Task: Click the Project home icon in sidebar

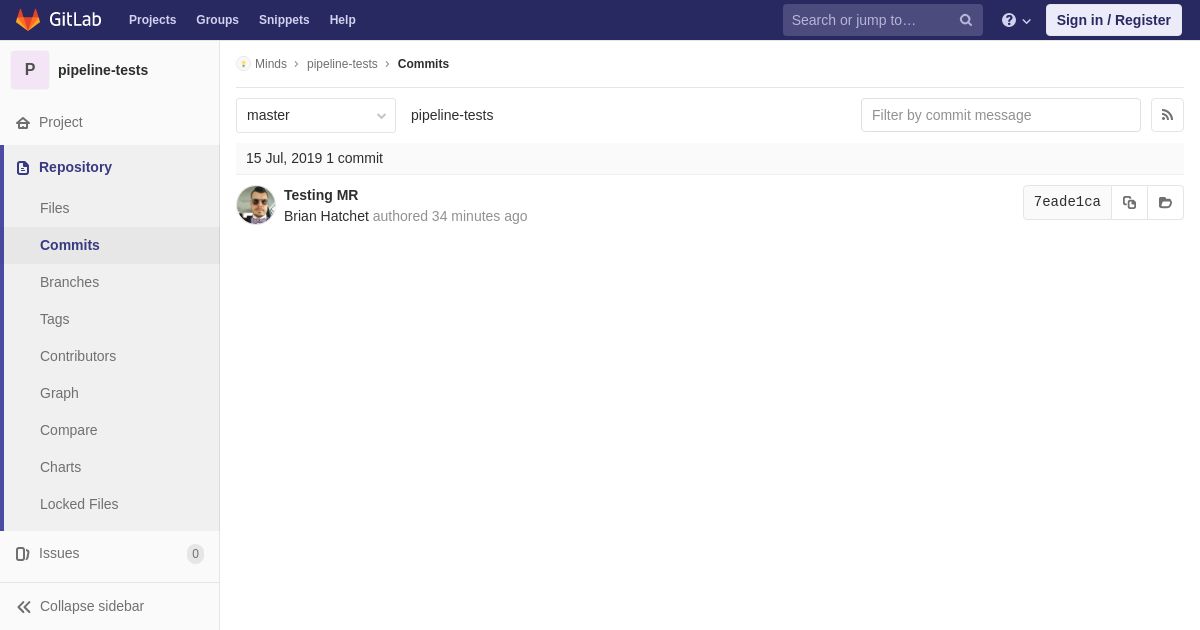Action: pos(23,122)
